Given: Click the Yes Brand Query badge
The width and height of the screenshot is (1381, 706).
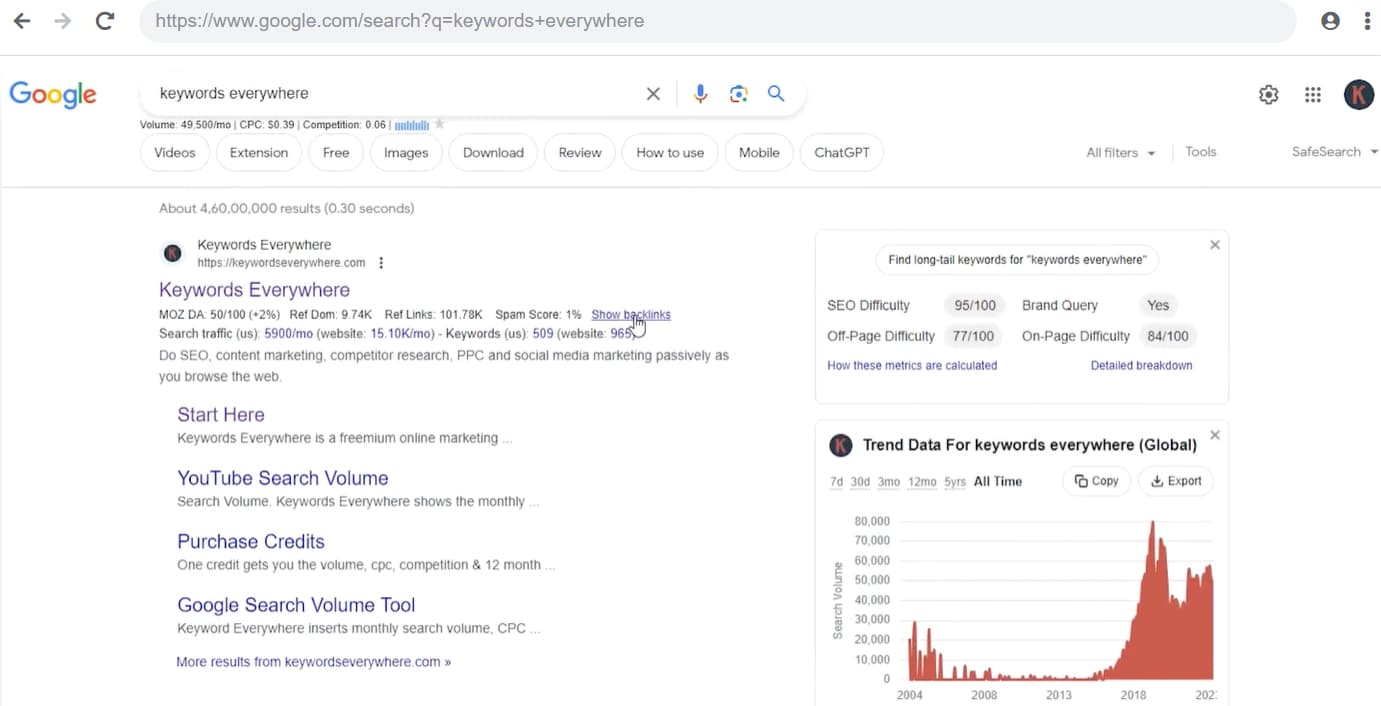Looking at the screenshot, I should [1158, 306].
